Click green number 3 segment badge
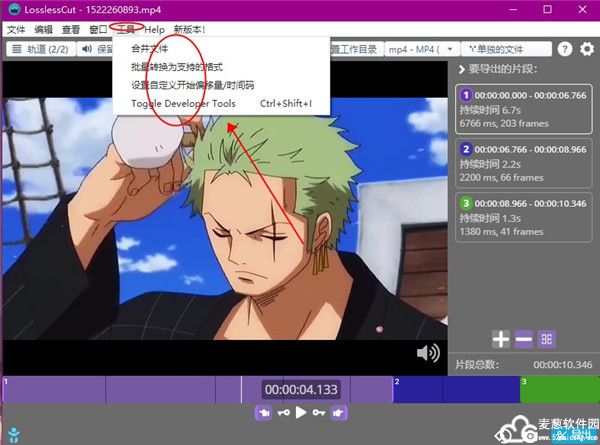600x445 pixels. (466, 203)
